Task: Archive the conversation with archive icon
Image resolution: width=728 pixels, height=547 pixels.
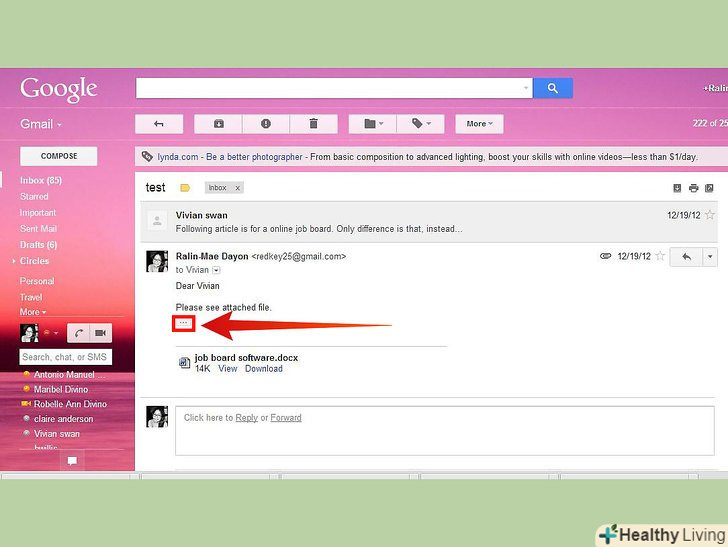Action: click(x=219, y=124)
